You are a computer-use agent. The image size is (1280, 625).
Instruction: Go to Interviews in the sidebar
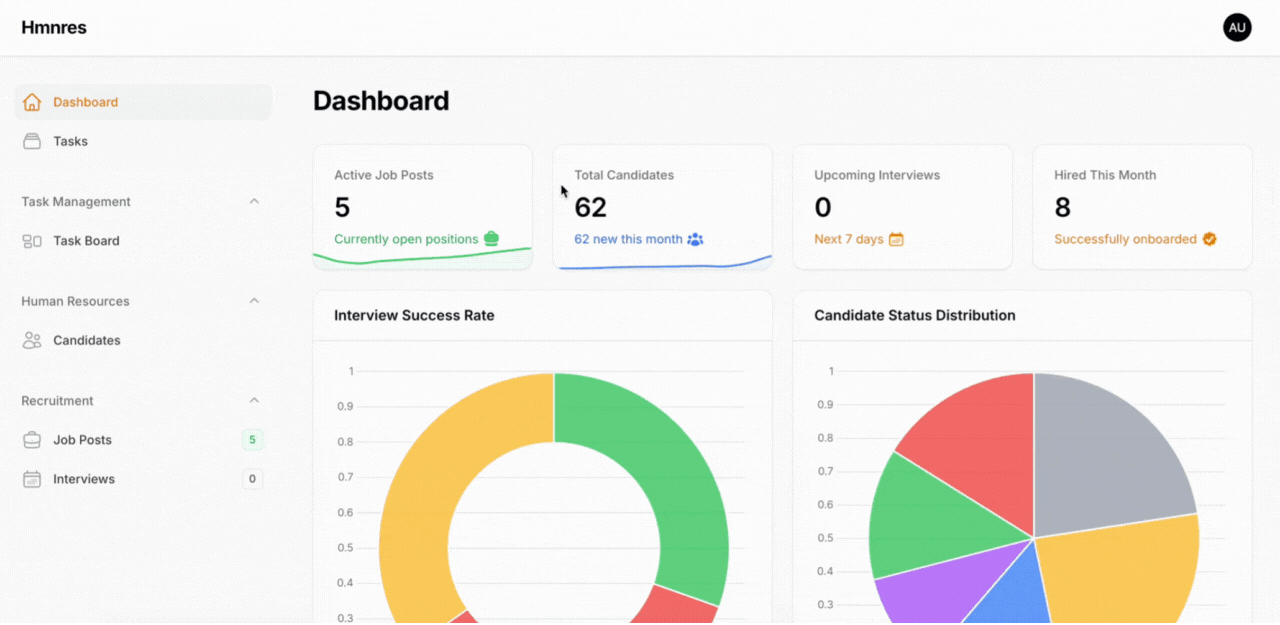[143, 479]
